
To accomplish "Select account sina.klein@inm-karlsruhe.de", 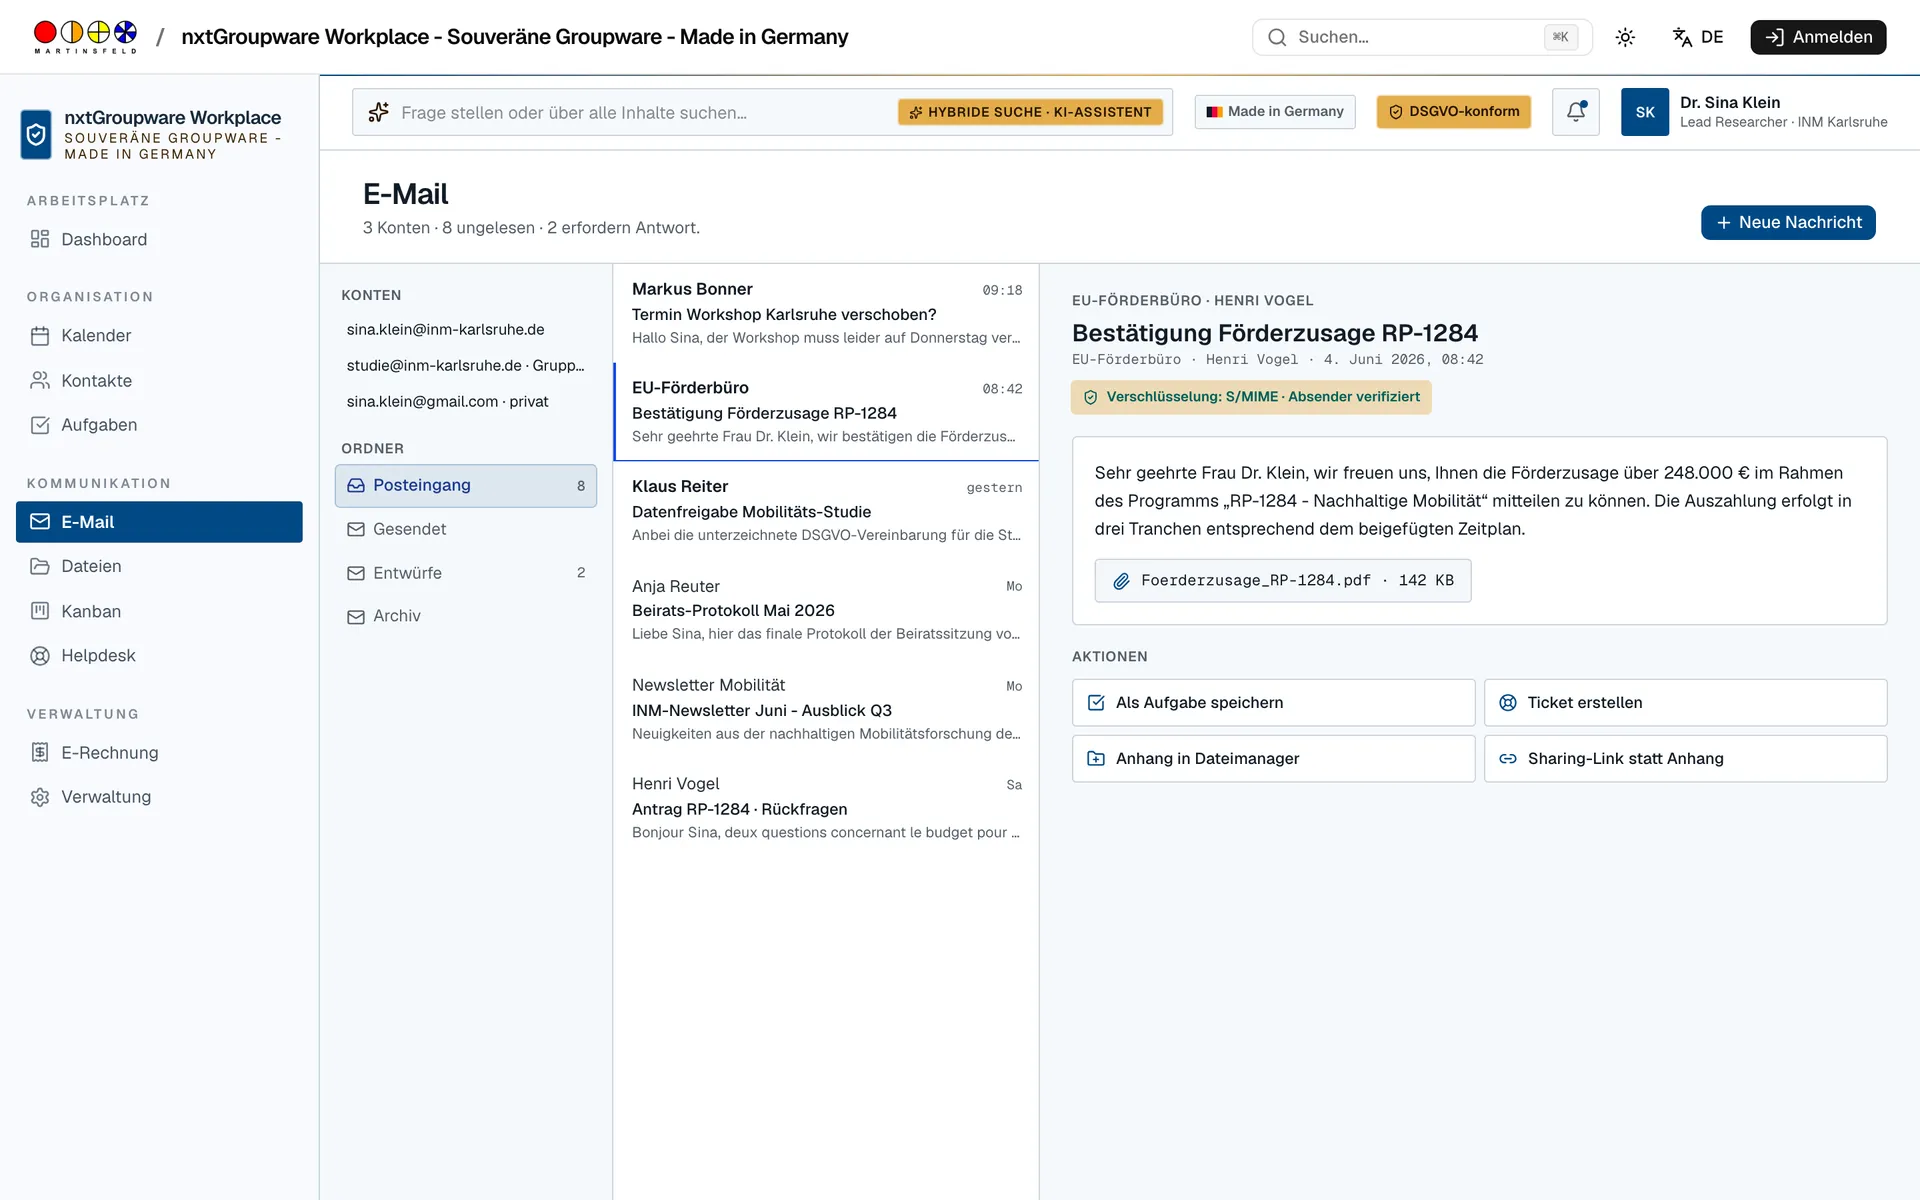I will [446, 329].
